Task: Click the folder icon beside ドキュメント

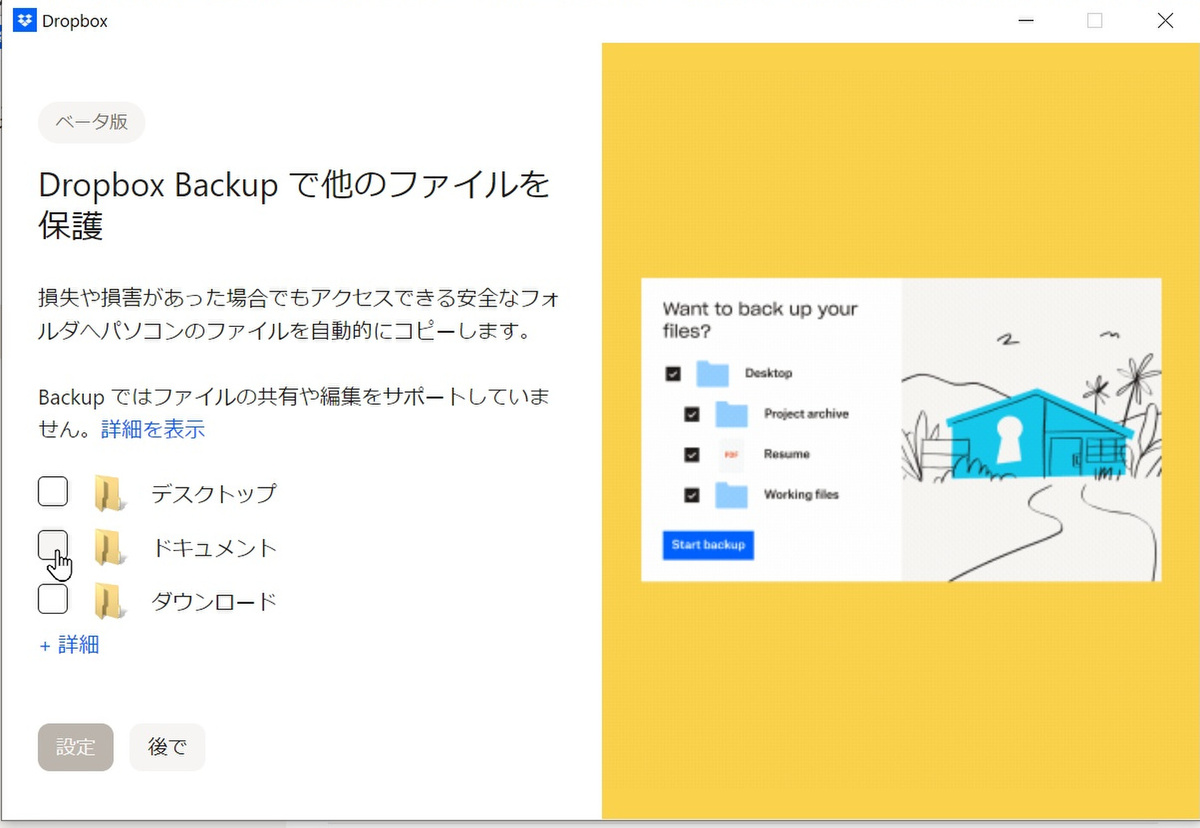Action: pos(108,546)
